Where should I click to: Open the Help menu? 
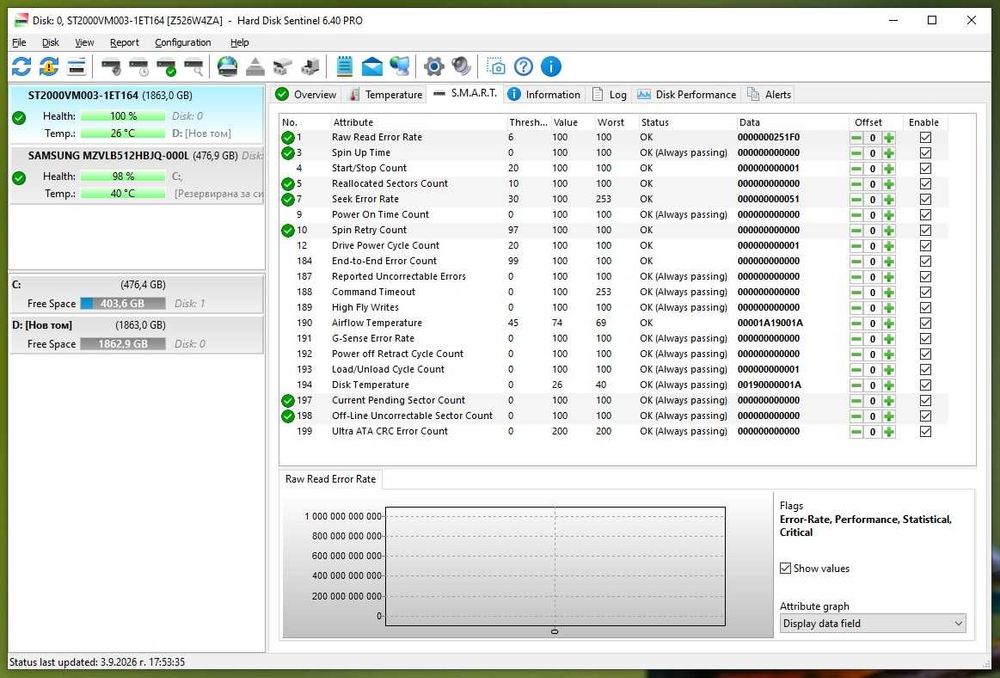(x=240, y=42)
